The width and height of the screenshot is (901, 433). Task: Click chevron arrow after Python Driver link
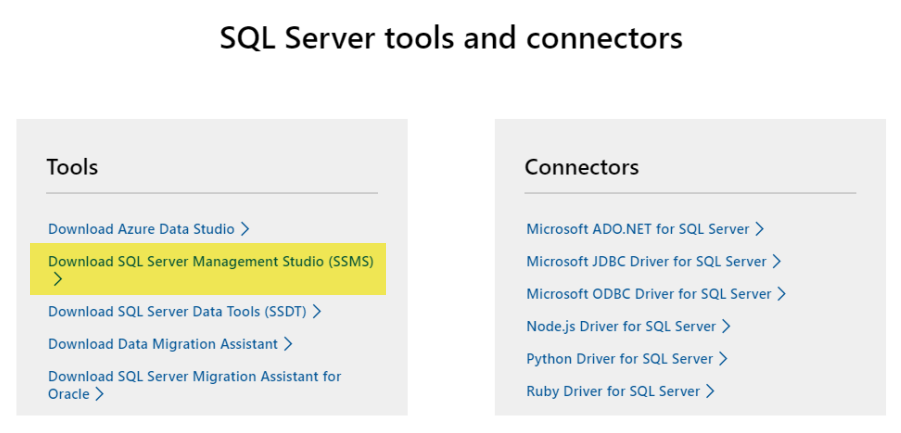click(x=723, y=359)
